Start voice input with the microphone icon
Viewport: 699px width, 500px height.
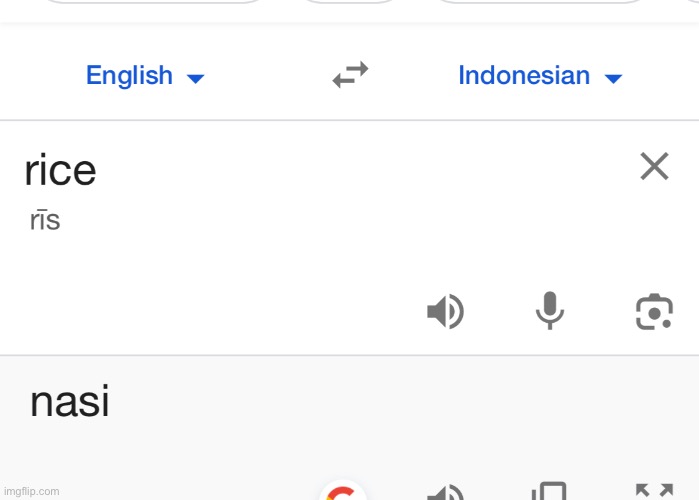(550, 310)
